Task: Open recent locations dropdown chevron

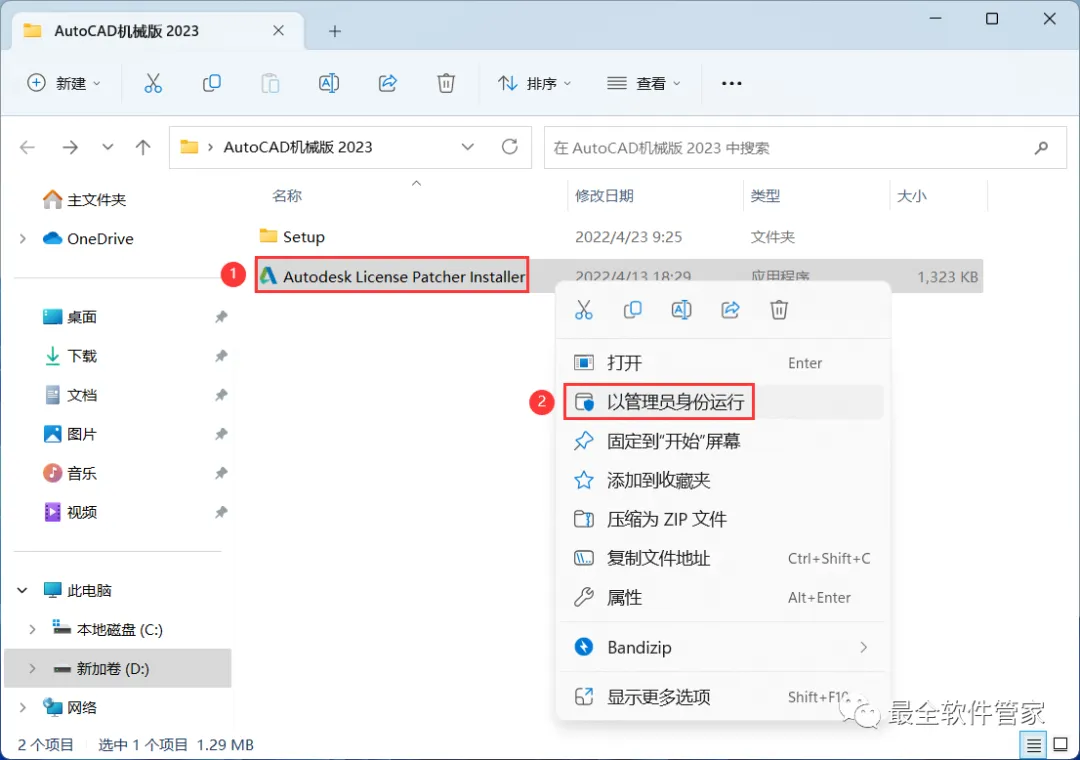Action: tap(107, 147)
